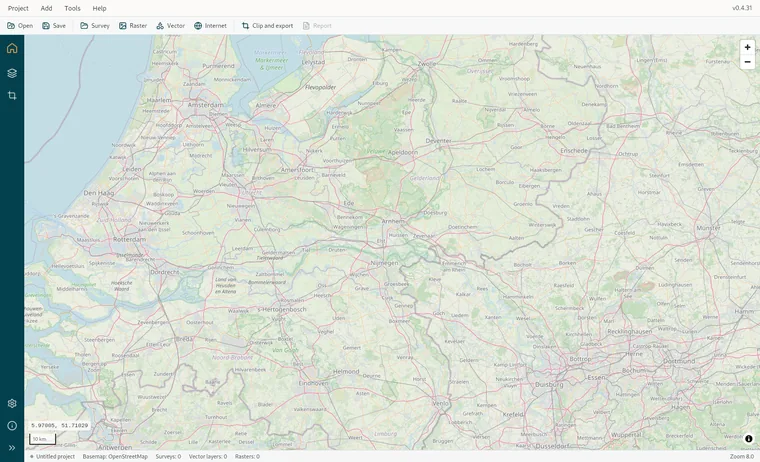The height and width of the screenshot is (462, 760).
Task: Open the Add menu
Action: (46, 8)
